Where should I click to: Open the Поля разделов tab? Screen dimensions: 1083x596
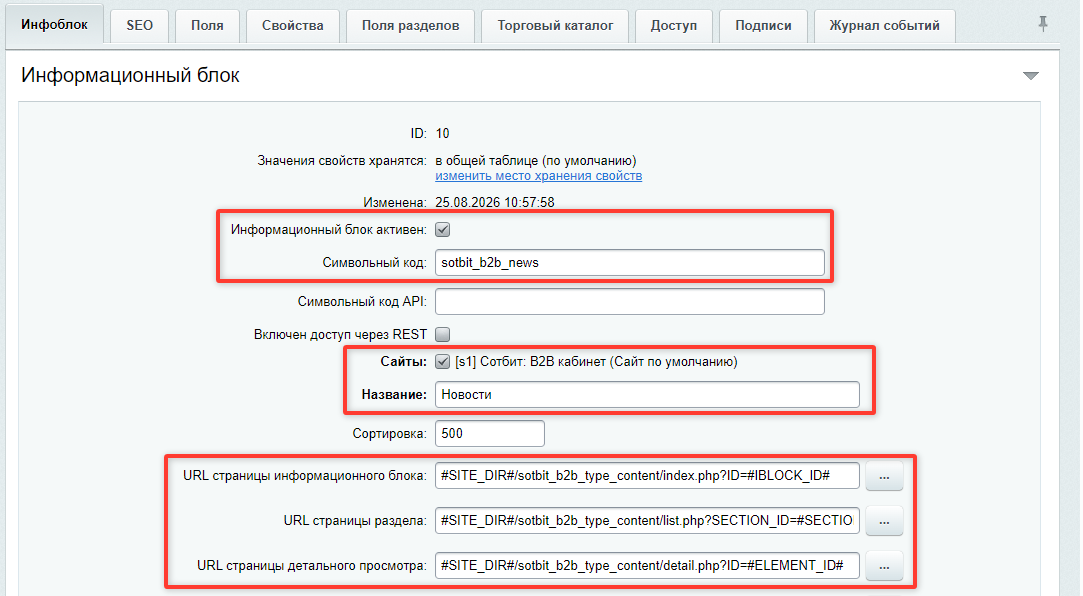click(x=410, y=26)
